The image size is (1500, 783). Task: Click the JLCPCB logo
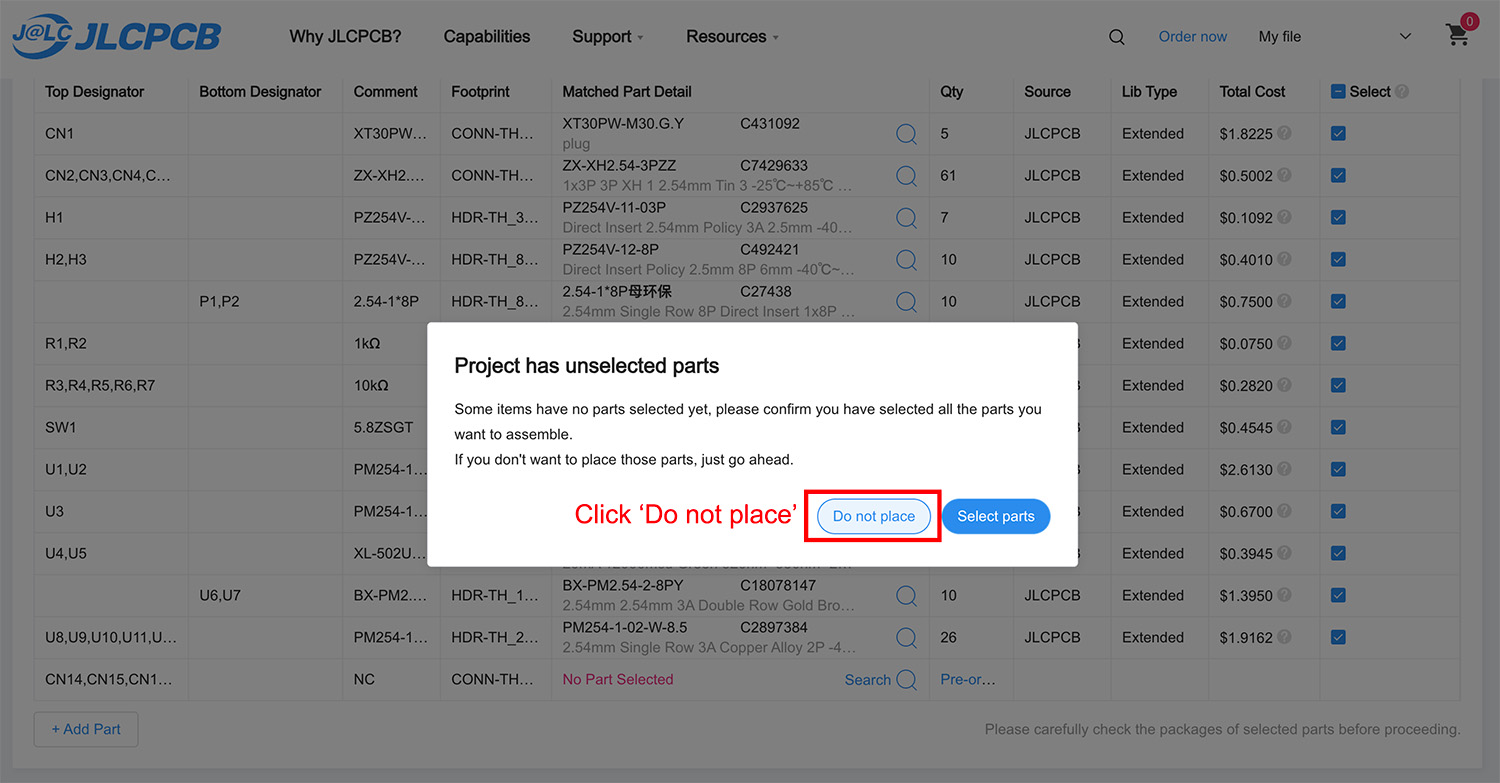click(x=116, y=36)
